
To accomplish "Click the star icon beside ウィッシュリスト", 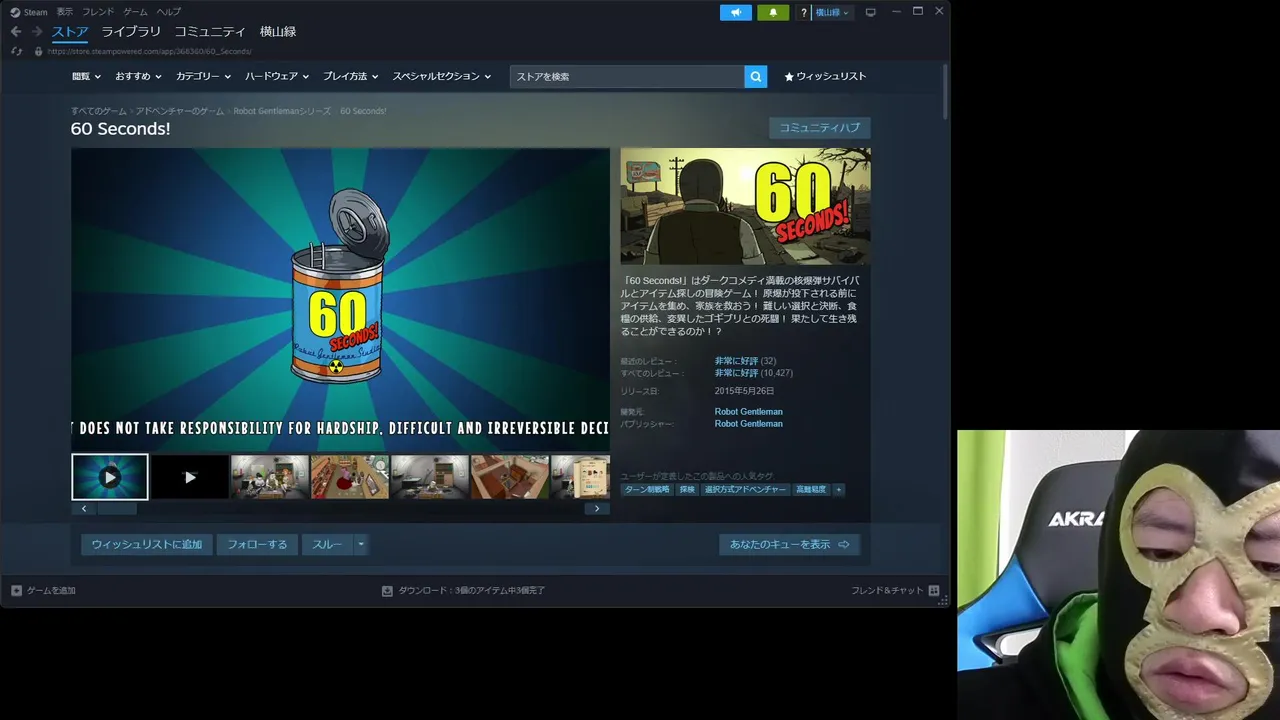I will click(x=789, y=76).
